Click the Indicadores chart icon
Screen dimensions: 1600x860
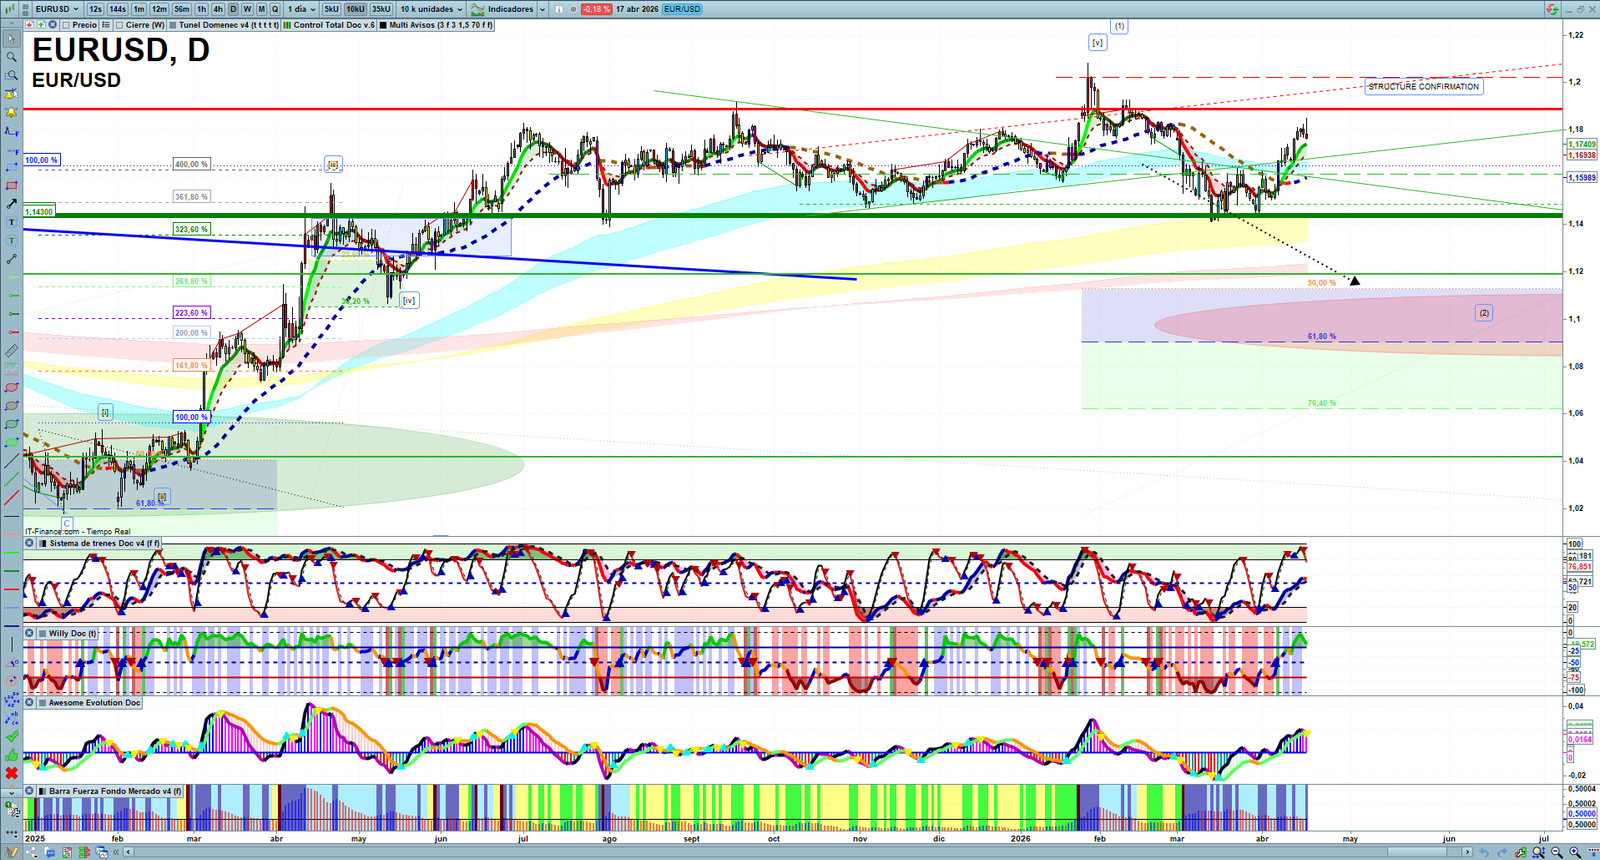[478, 9]
